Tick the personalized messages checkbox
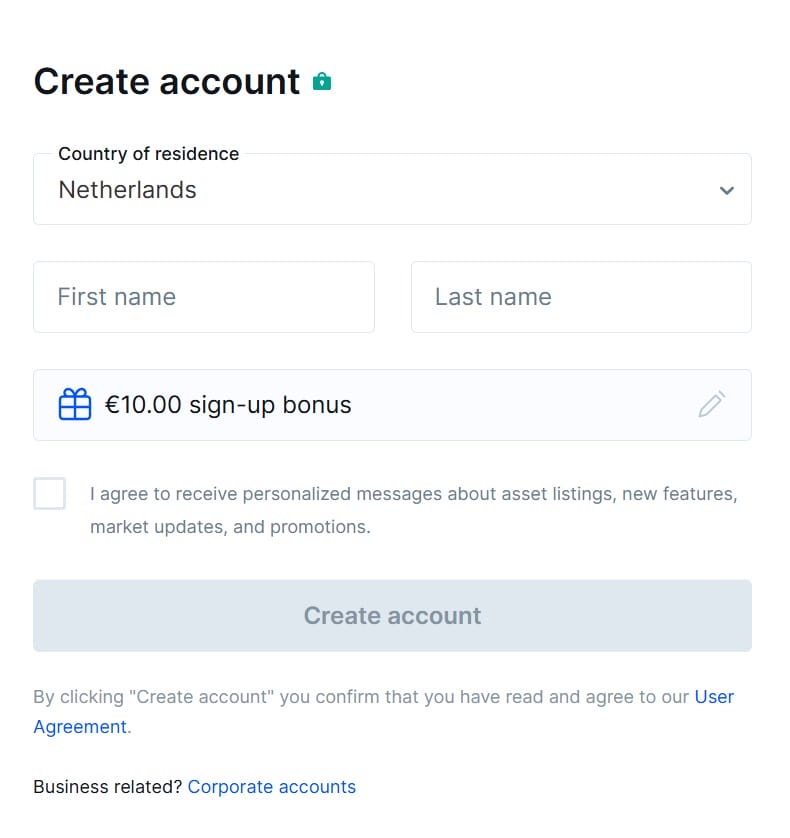The width and height of the screenshot is (790, 838). 50,494
